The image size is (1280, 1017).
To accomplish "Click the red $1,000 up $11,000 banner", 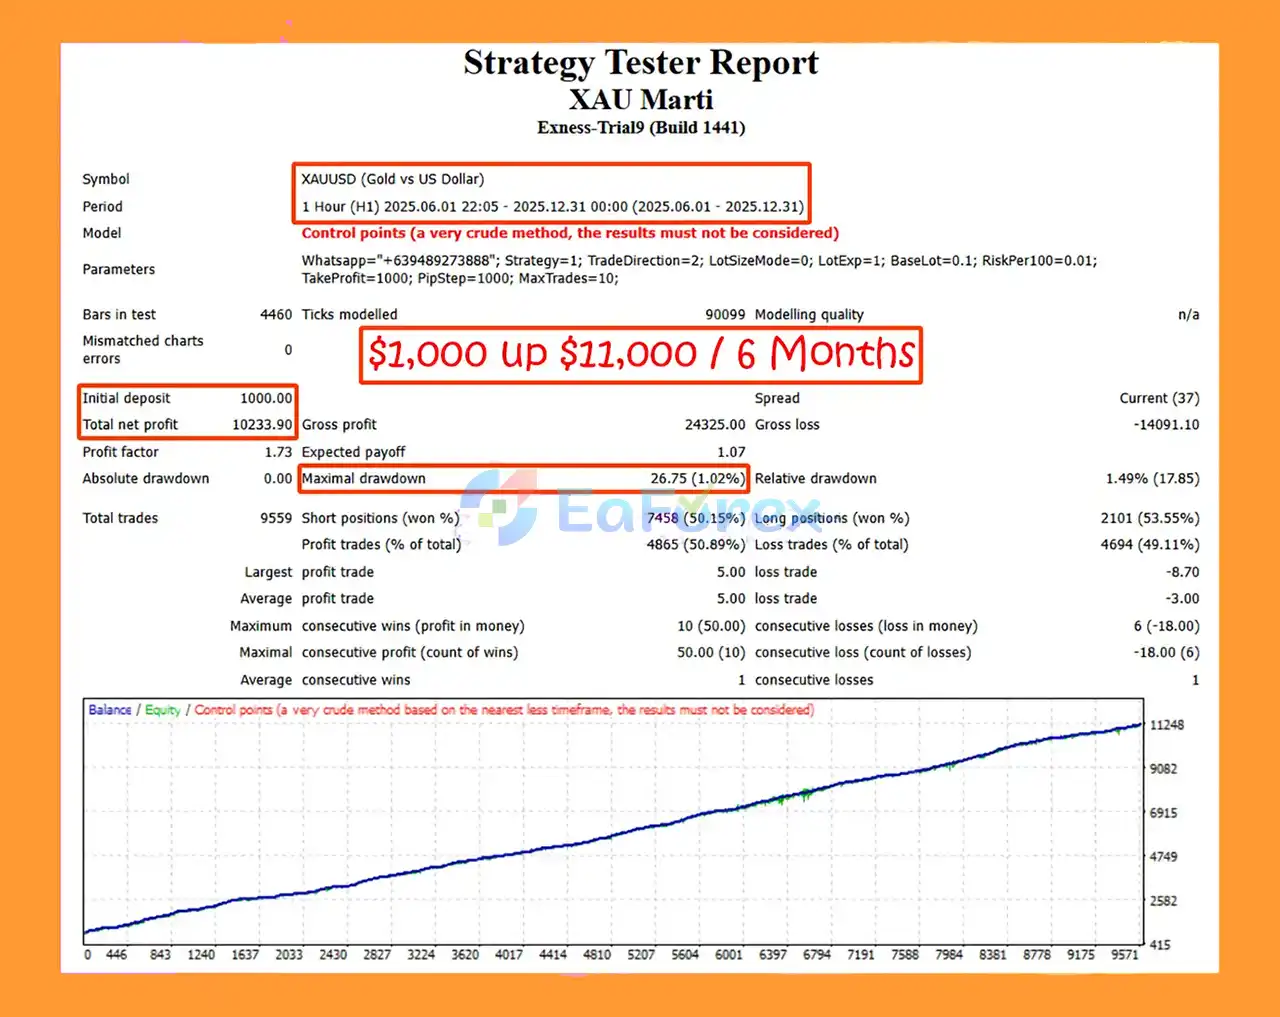I will coord(640,354).
